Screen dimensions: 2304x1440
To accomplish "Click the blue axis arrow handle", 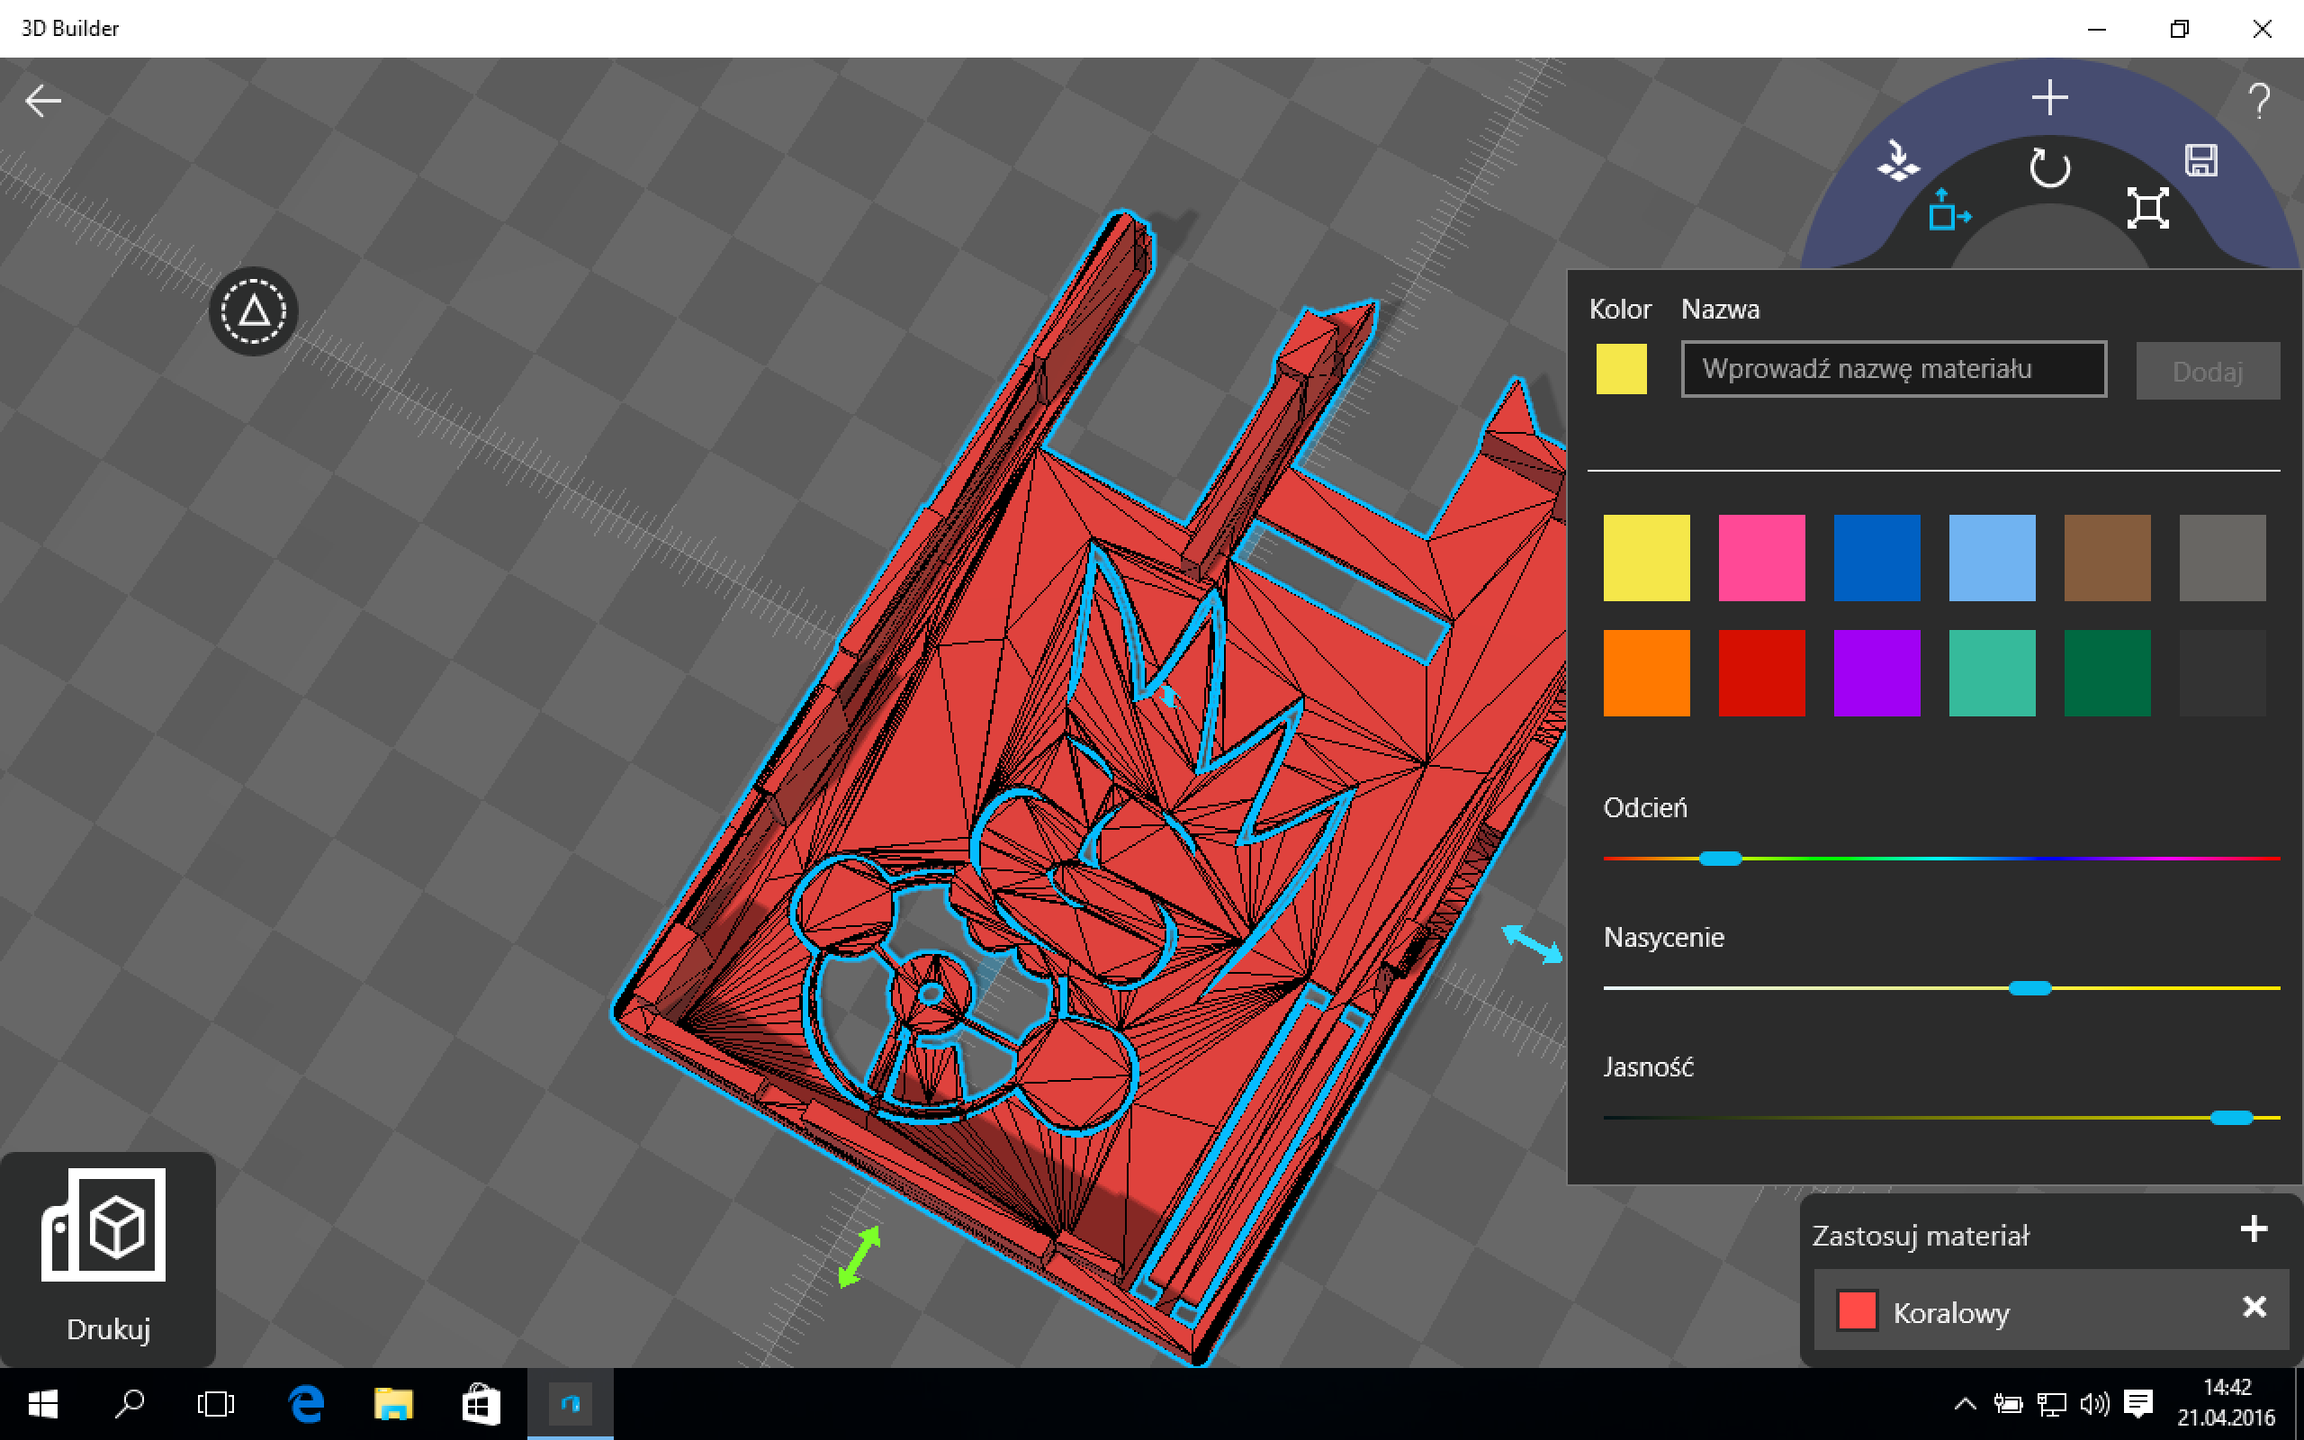I will 1531,943.
